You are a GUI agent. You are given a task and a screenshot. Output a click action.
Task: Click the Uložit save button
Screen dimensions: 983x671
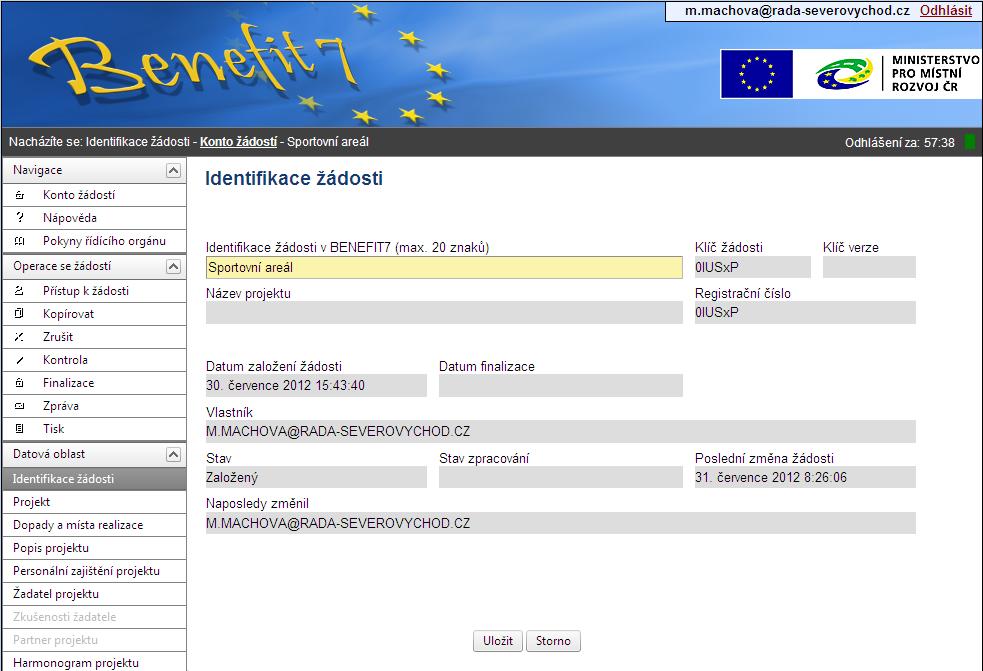click(x=498, y=641)
